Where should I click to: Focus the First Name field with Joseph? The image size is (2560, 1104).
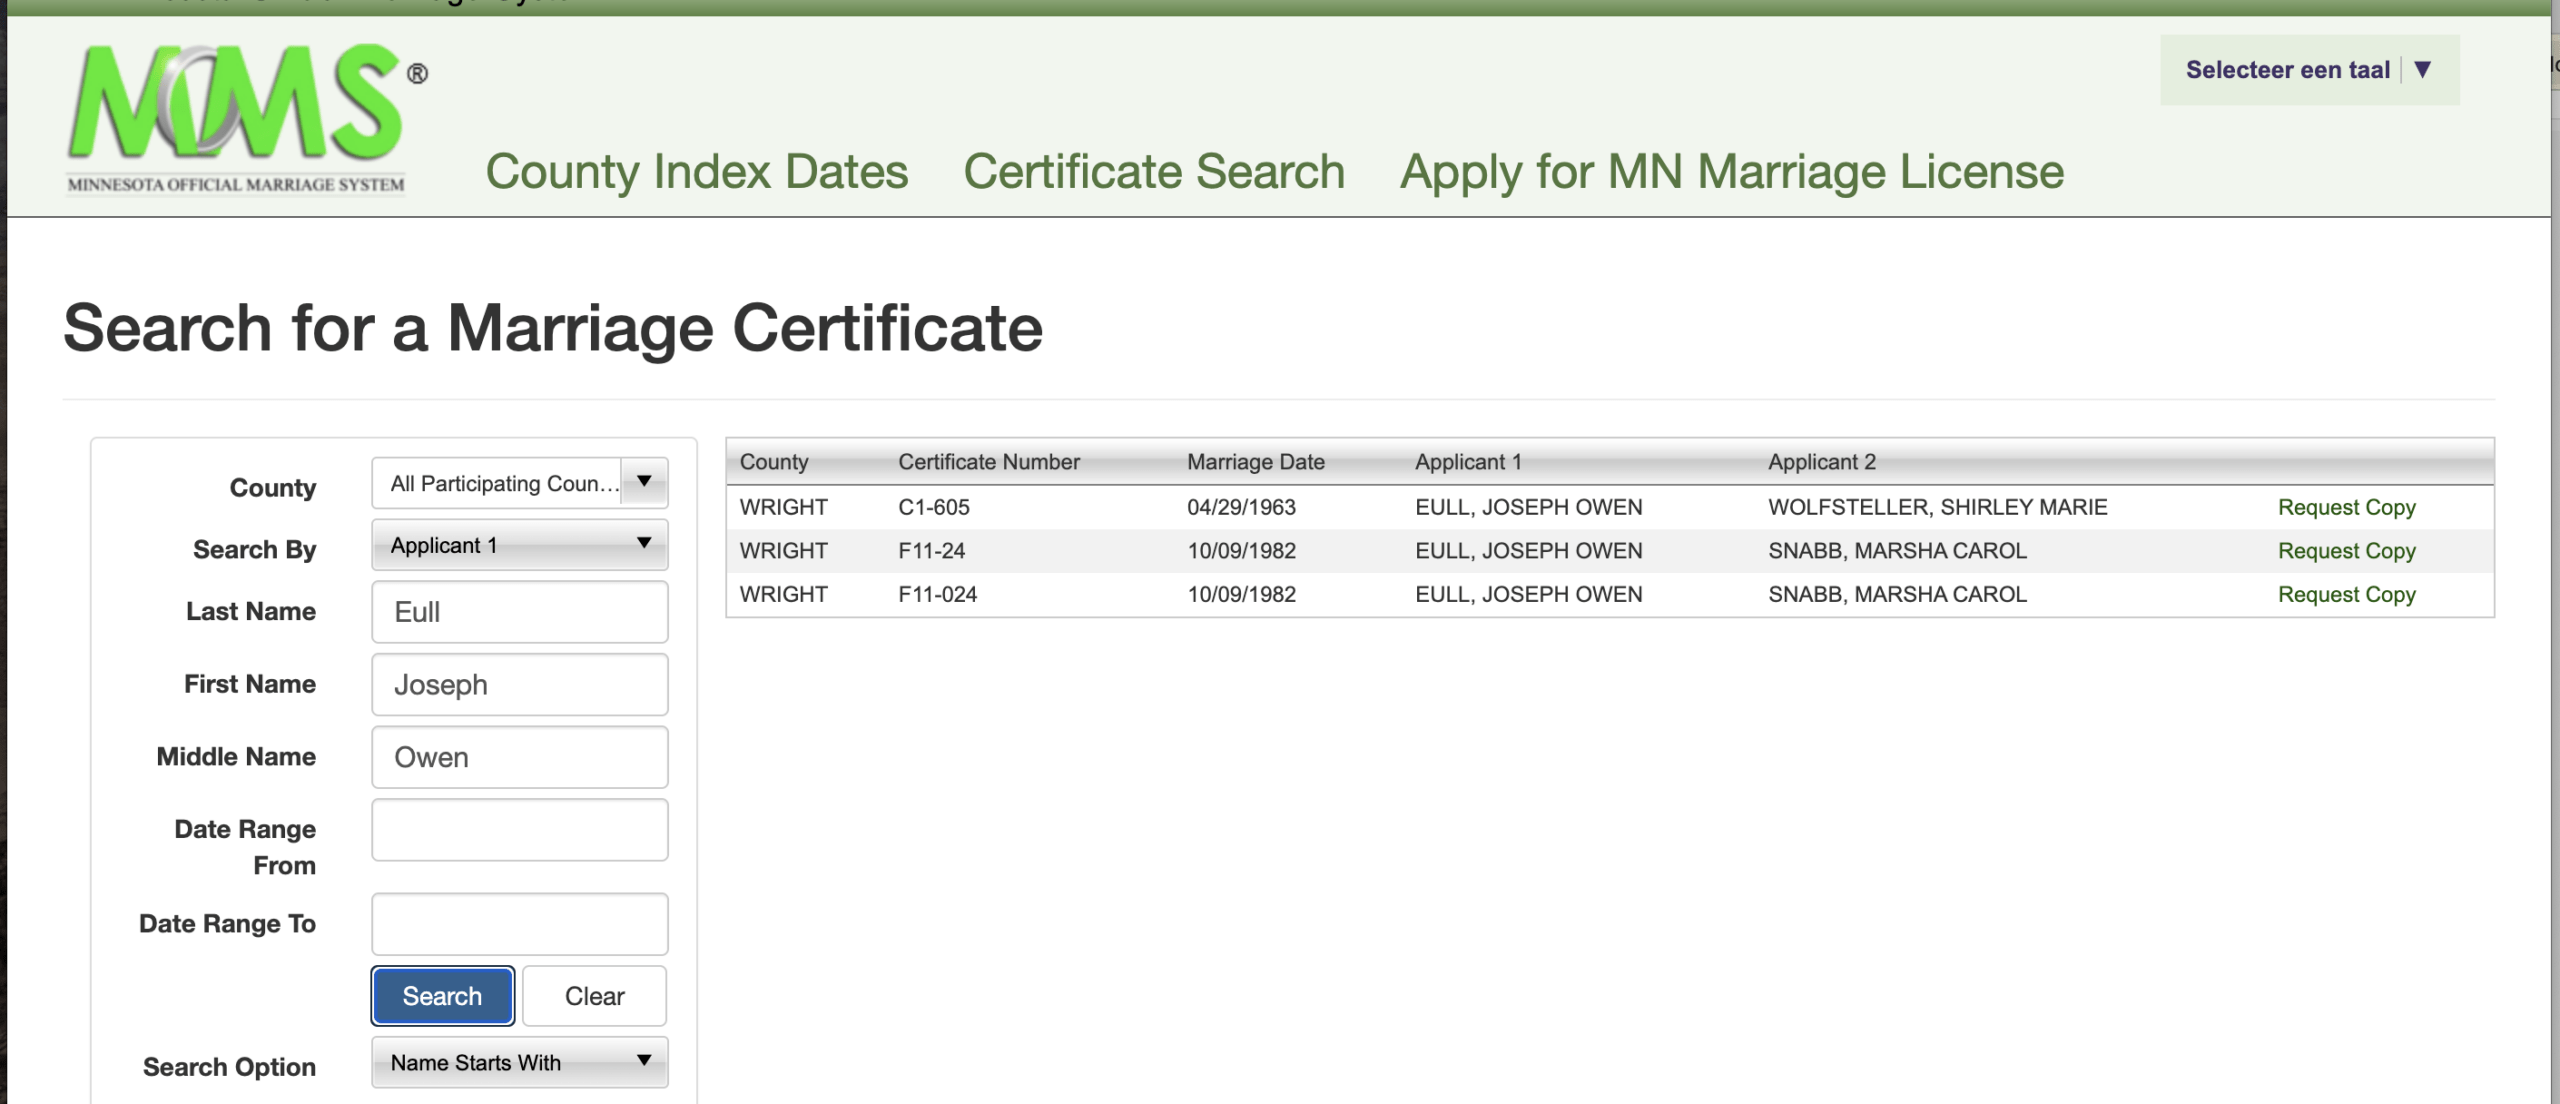click(519, 685)
